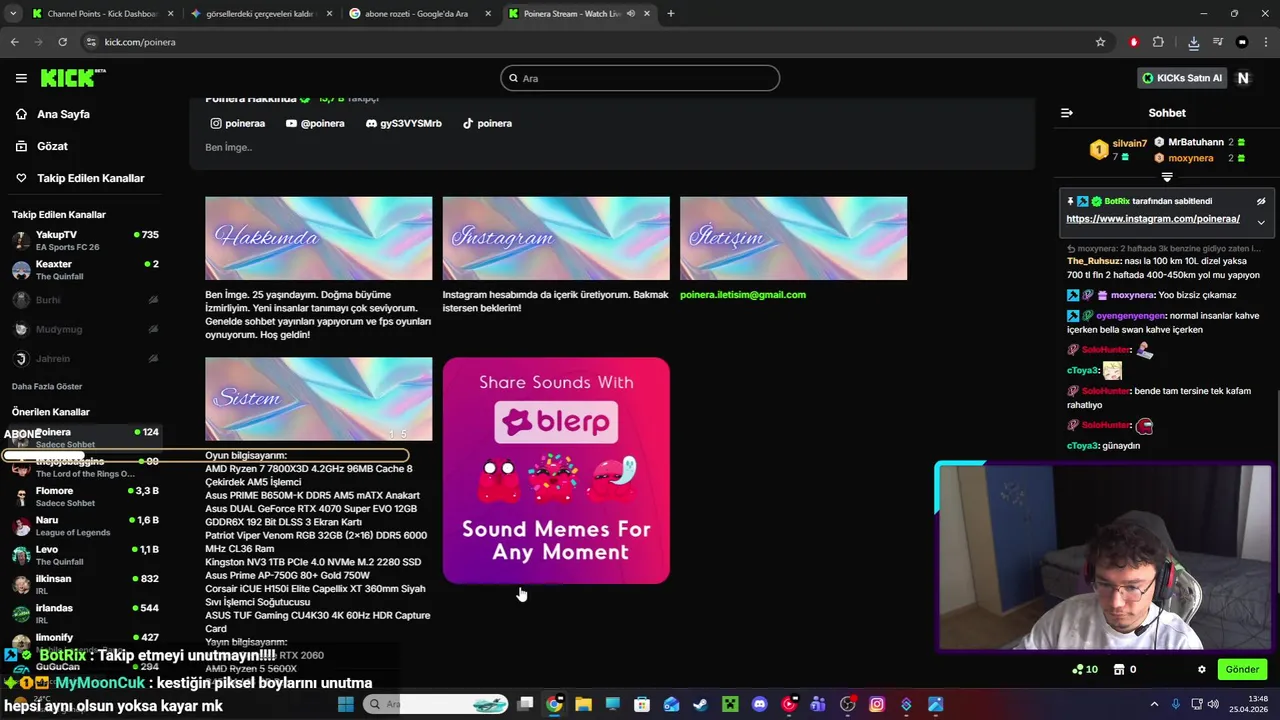Expand pinned message chevron
1280x720 pixels.
1261,222
